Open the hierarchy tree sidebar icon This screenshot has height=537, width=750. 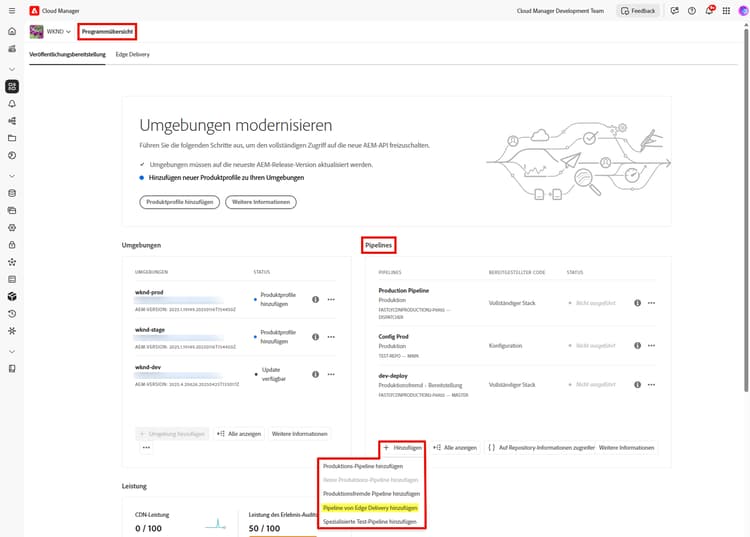12,121
